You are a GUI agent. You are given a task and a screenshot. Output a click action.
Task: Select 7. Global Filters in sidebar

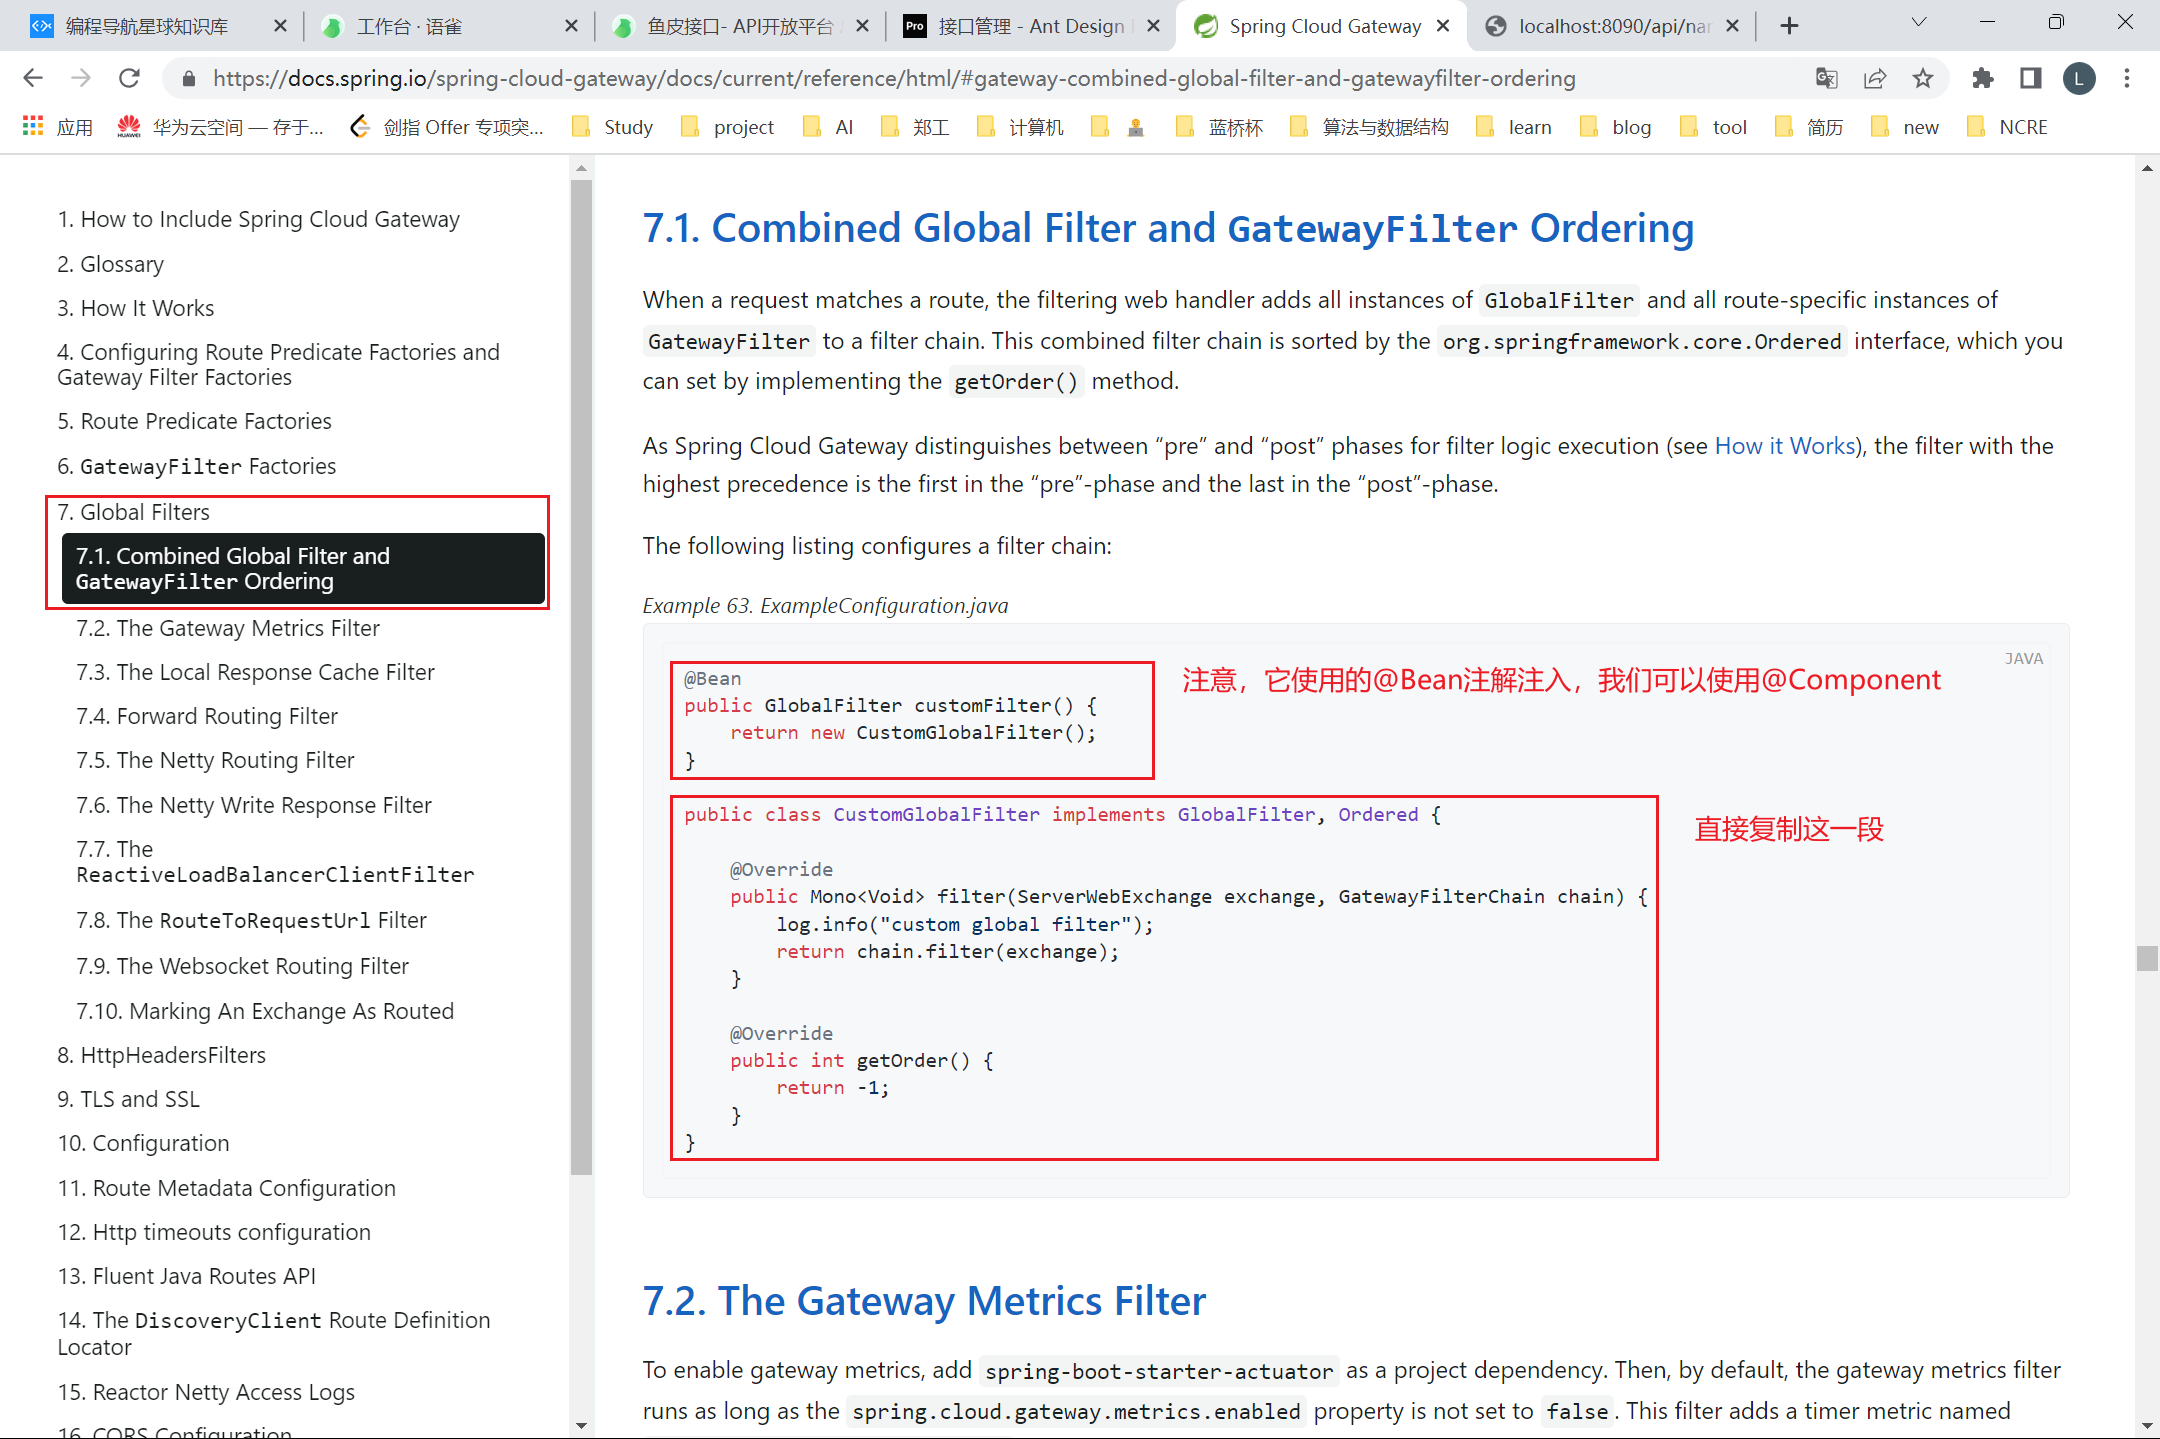[x=134, y=512]
